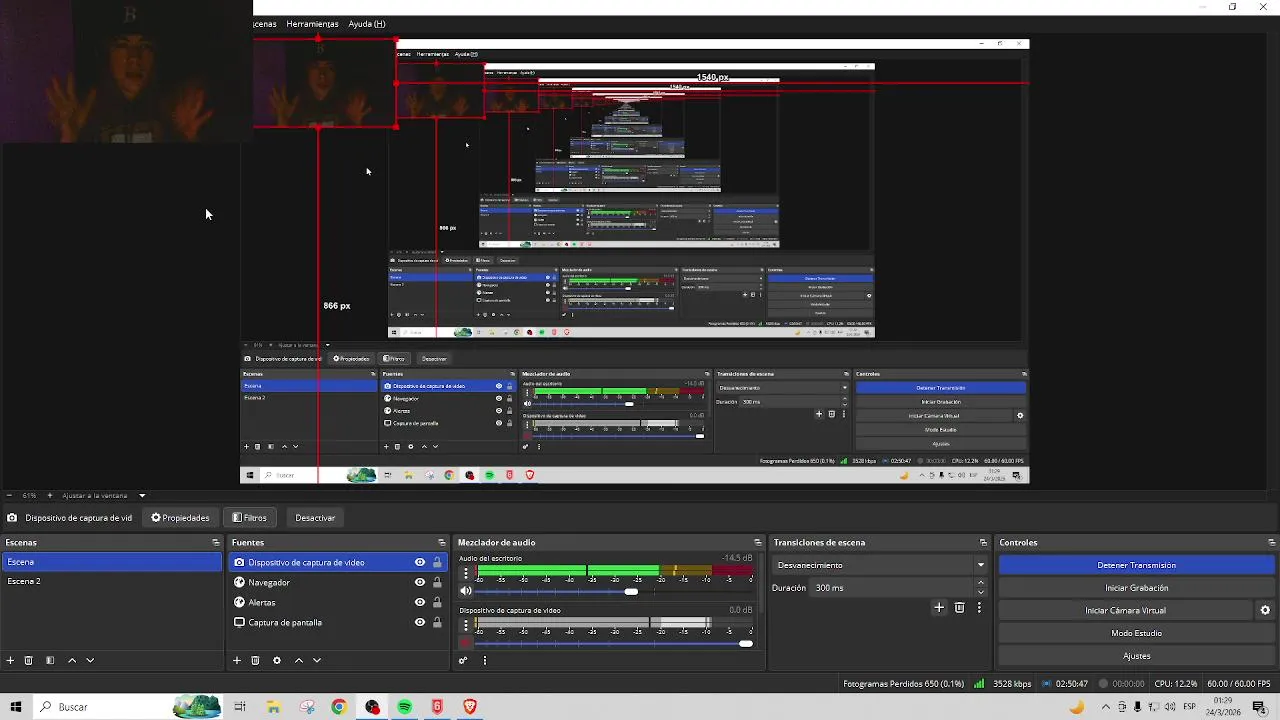Add a scene transition with plus icon
Image resolution: width=1280 pixels, height=720 pixels.
tap(938, 607)
